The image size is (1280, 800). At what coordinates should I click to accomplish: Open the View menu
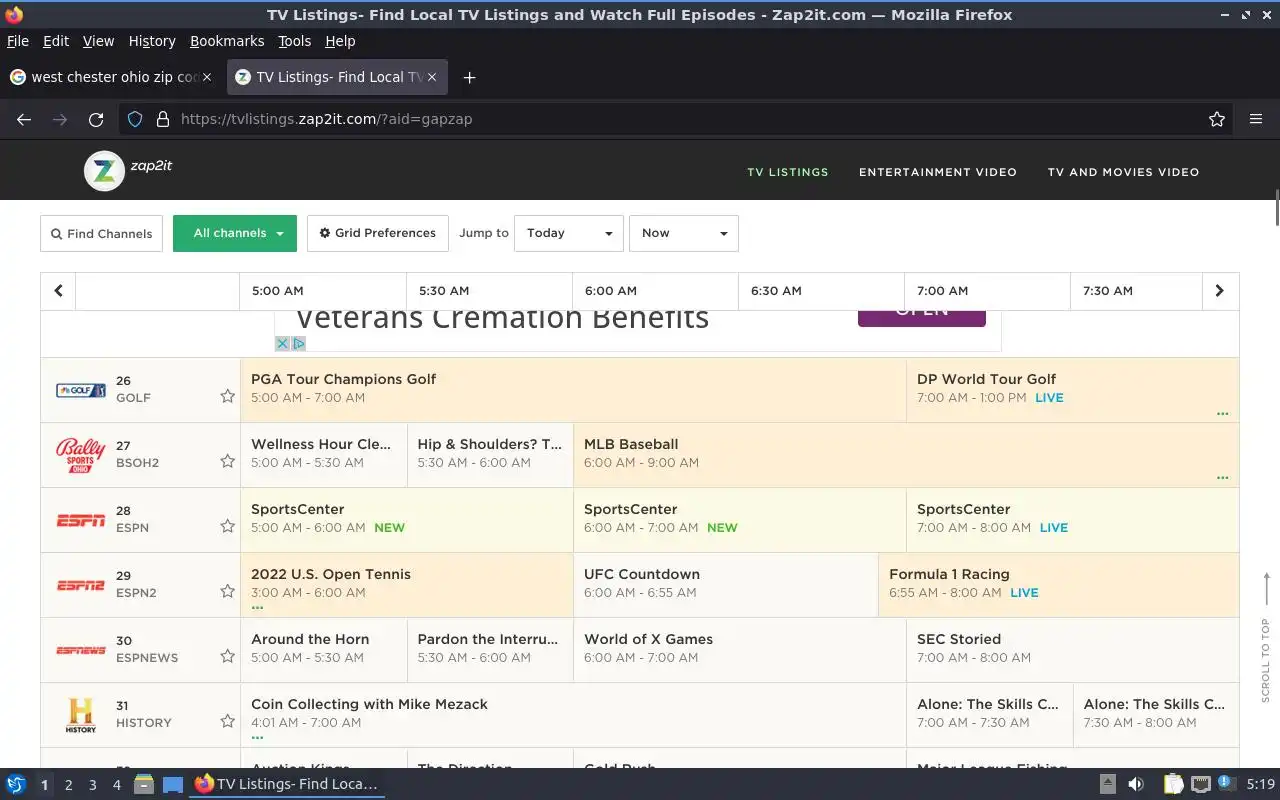click(x=98, y=41)
